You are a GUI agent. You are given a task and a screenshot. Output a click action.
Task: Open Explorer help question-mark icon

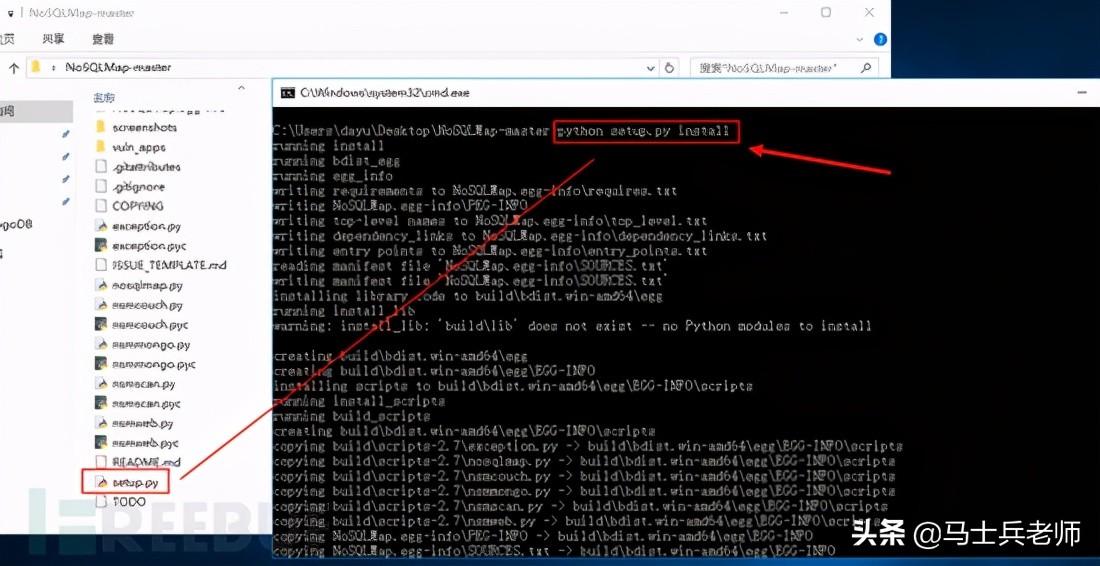[880, 40]
